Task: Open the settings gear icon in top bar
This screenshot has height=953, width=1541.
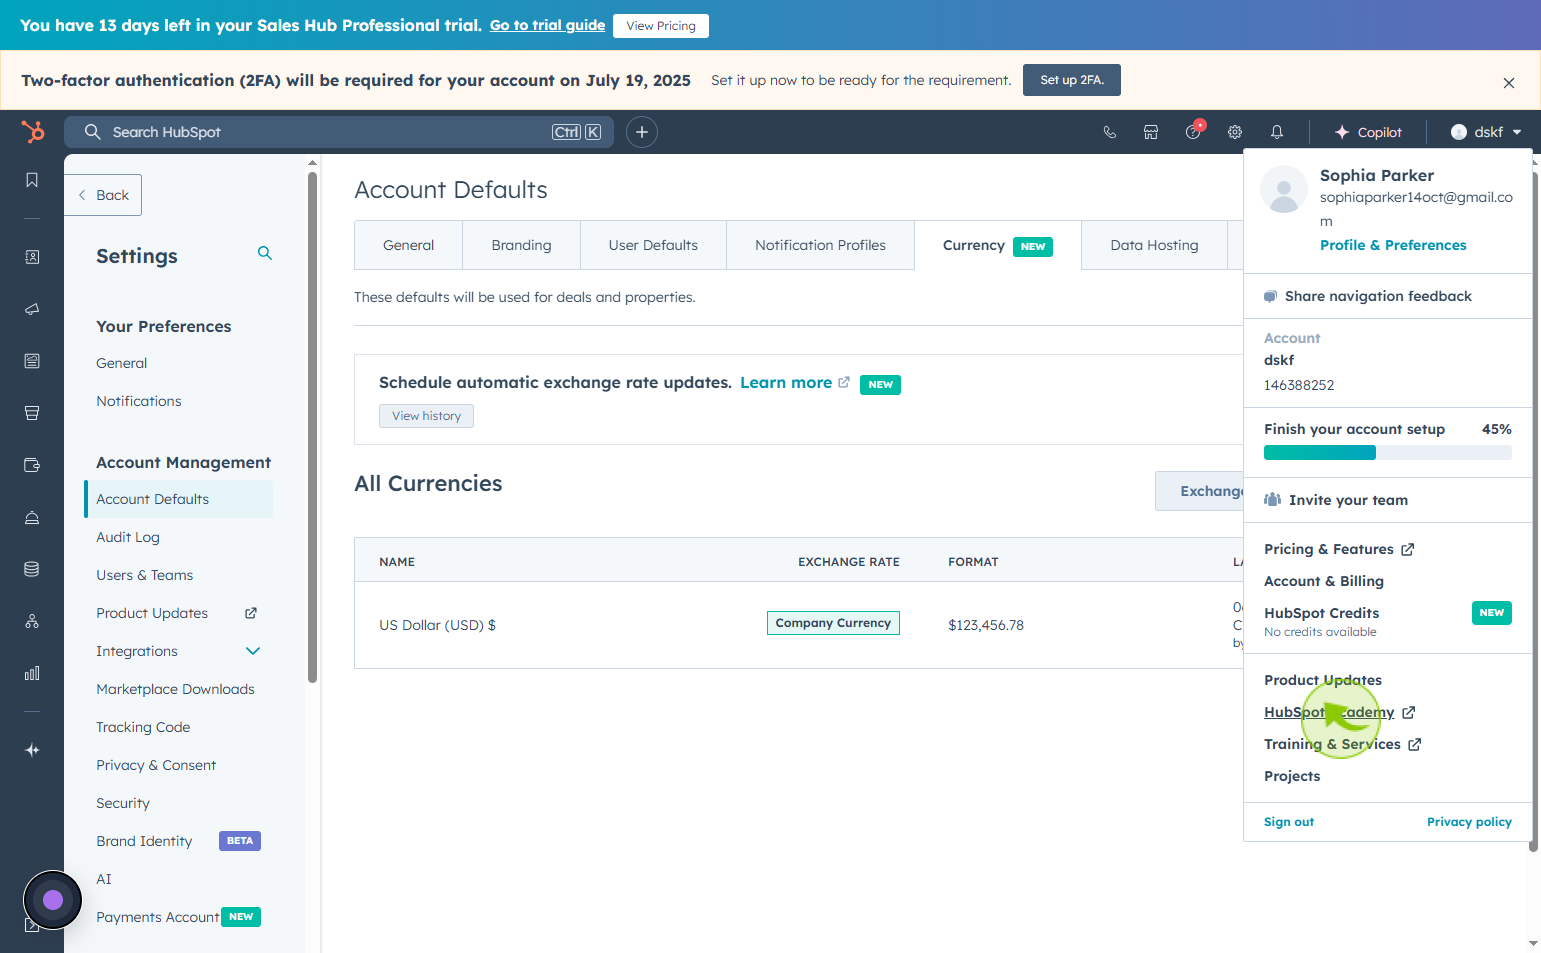Action: (x=1235, y=132)
